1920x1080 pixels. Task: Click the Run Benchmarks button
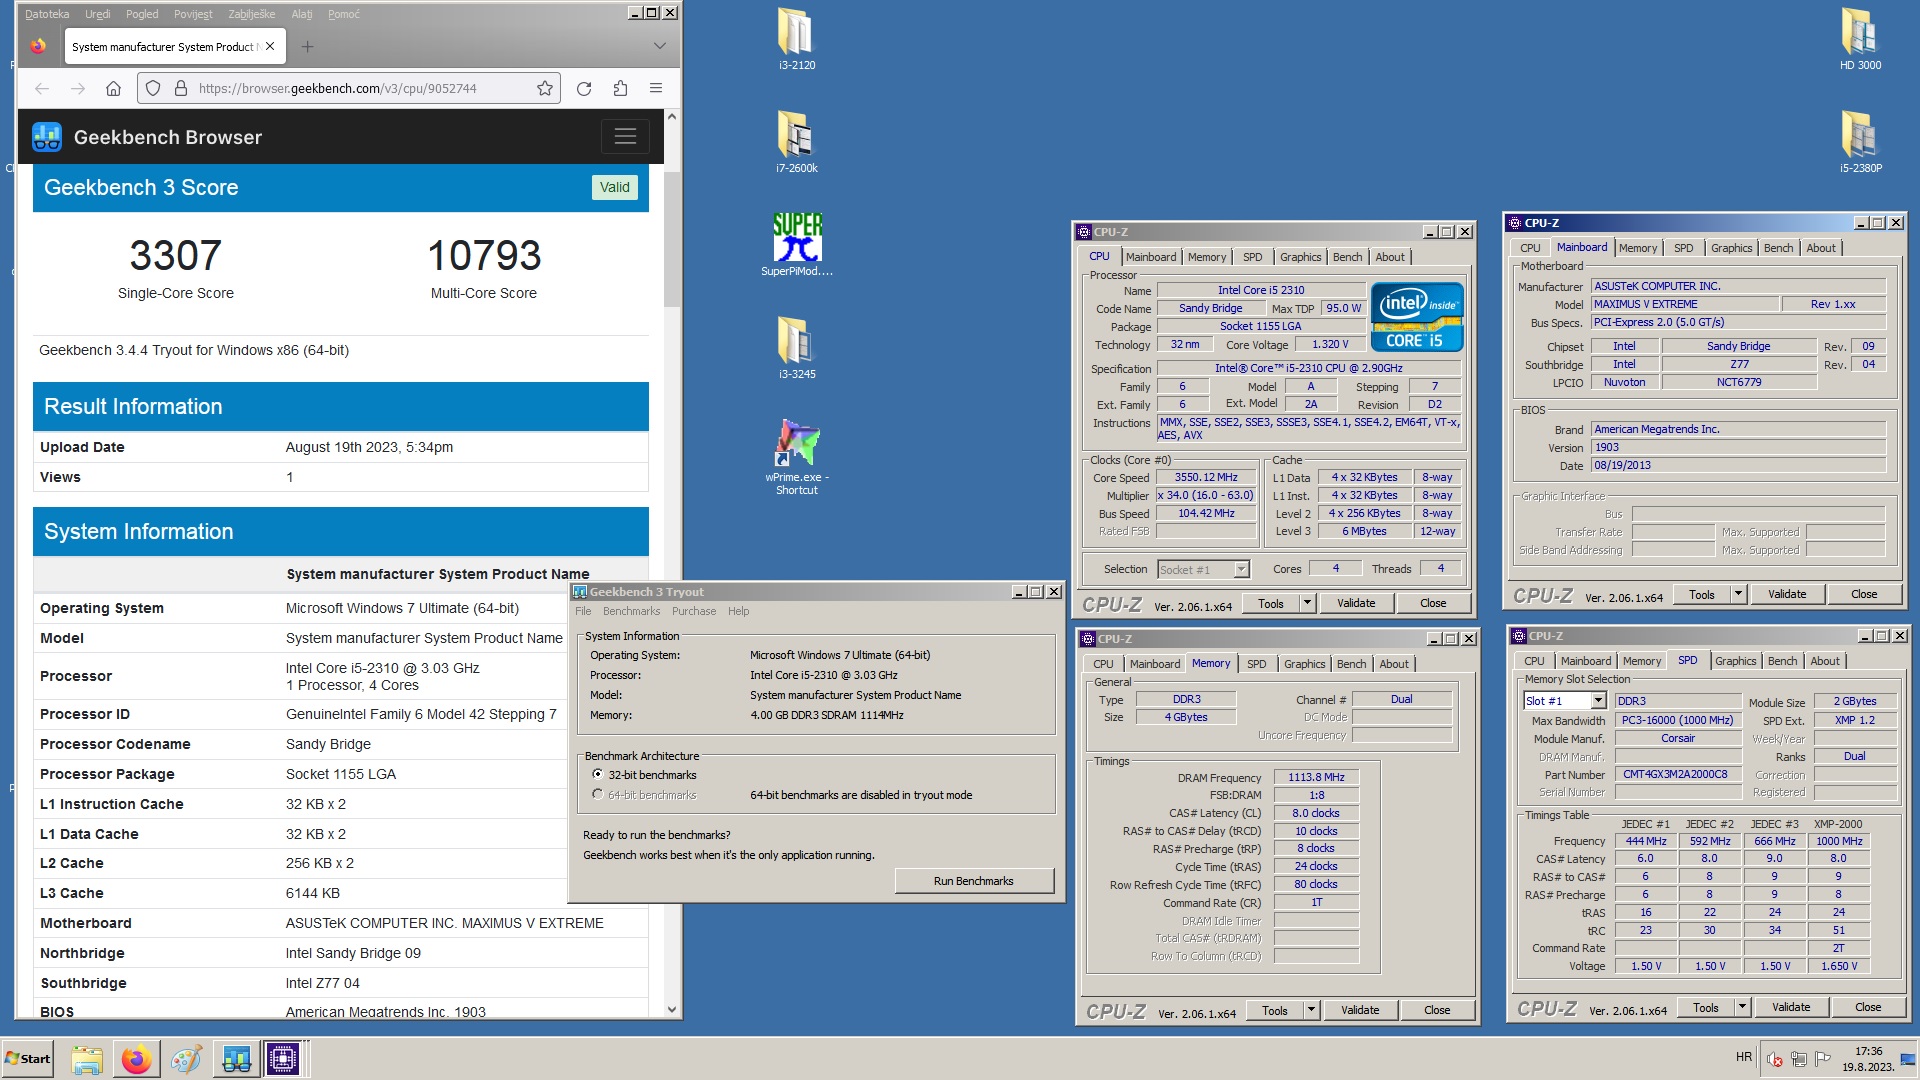973,881
